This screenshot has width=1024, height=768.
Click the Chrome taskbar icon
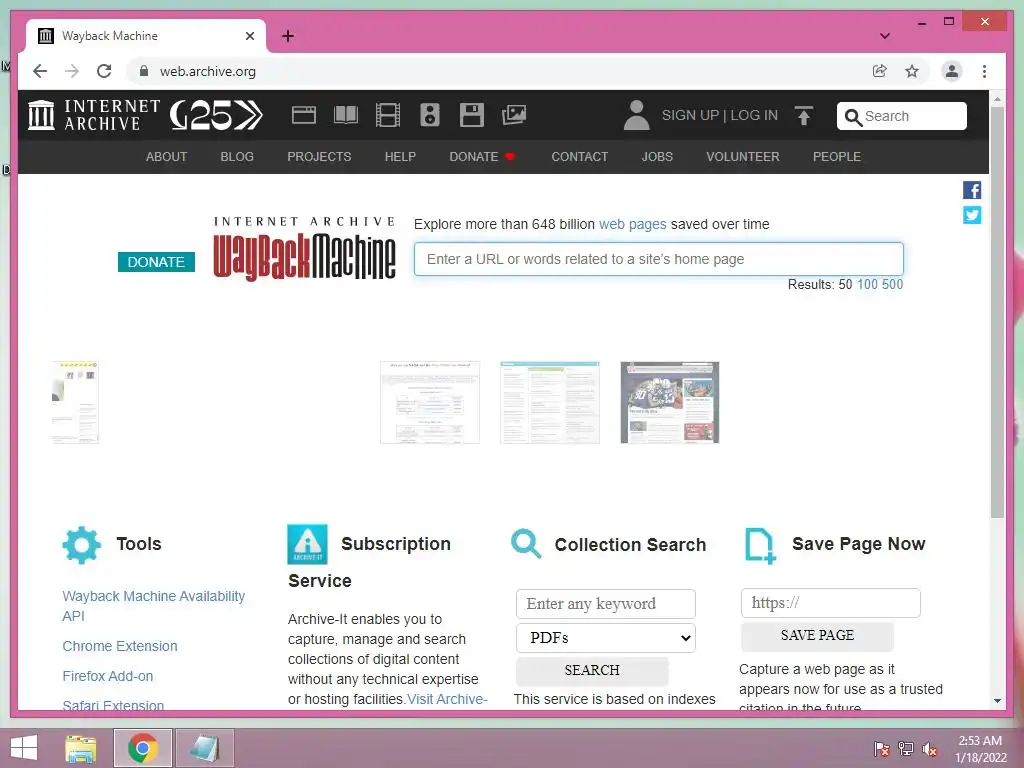[142, 748]
